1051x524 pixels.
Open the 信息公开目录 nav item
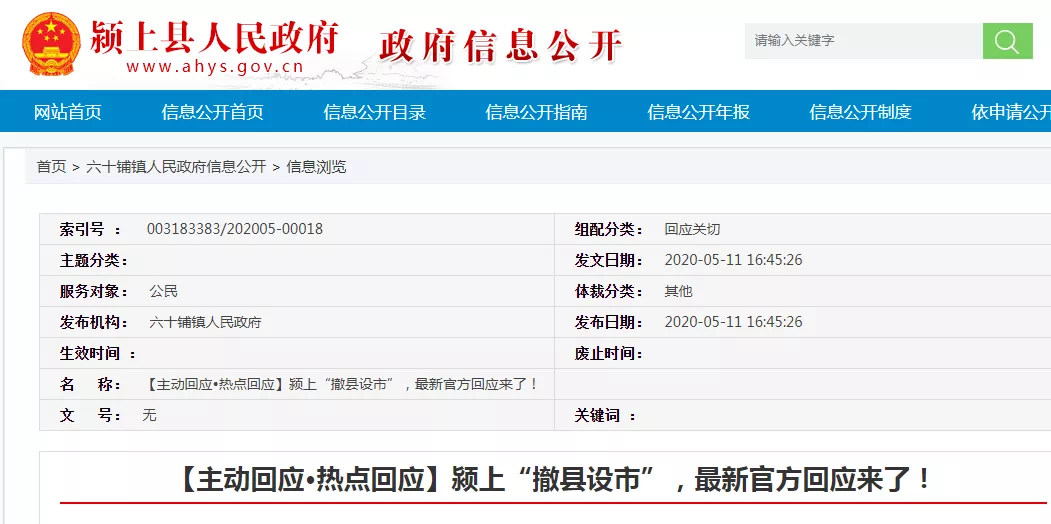pos(375,112)
